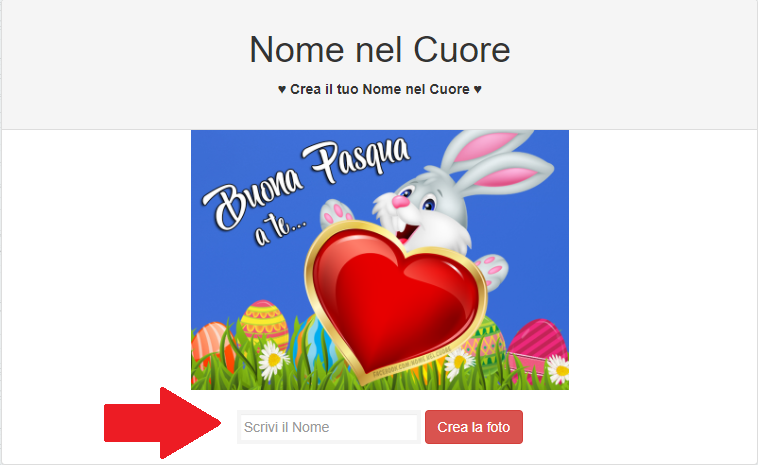Focus the "Scrivi il Nome" text field
Viewport: 758px width, 465px height.
coord(329,427)
